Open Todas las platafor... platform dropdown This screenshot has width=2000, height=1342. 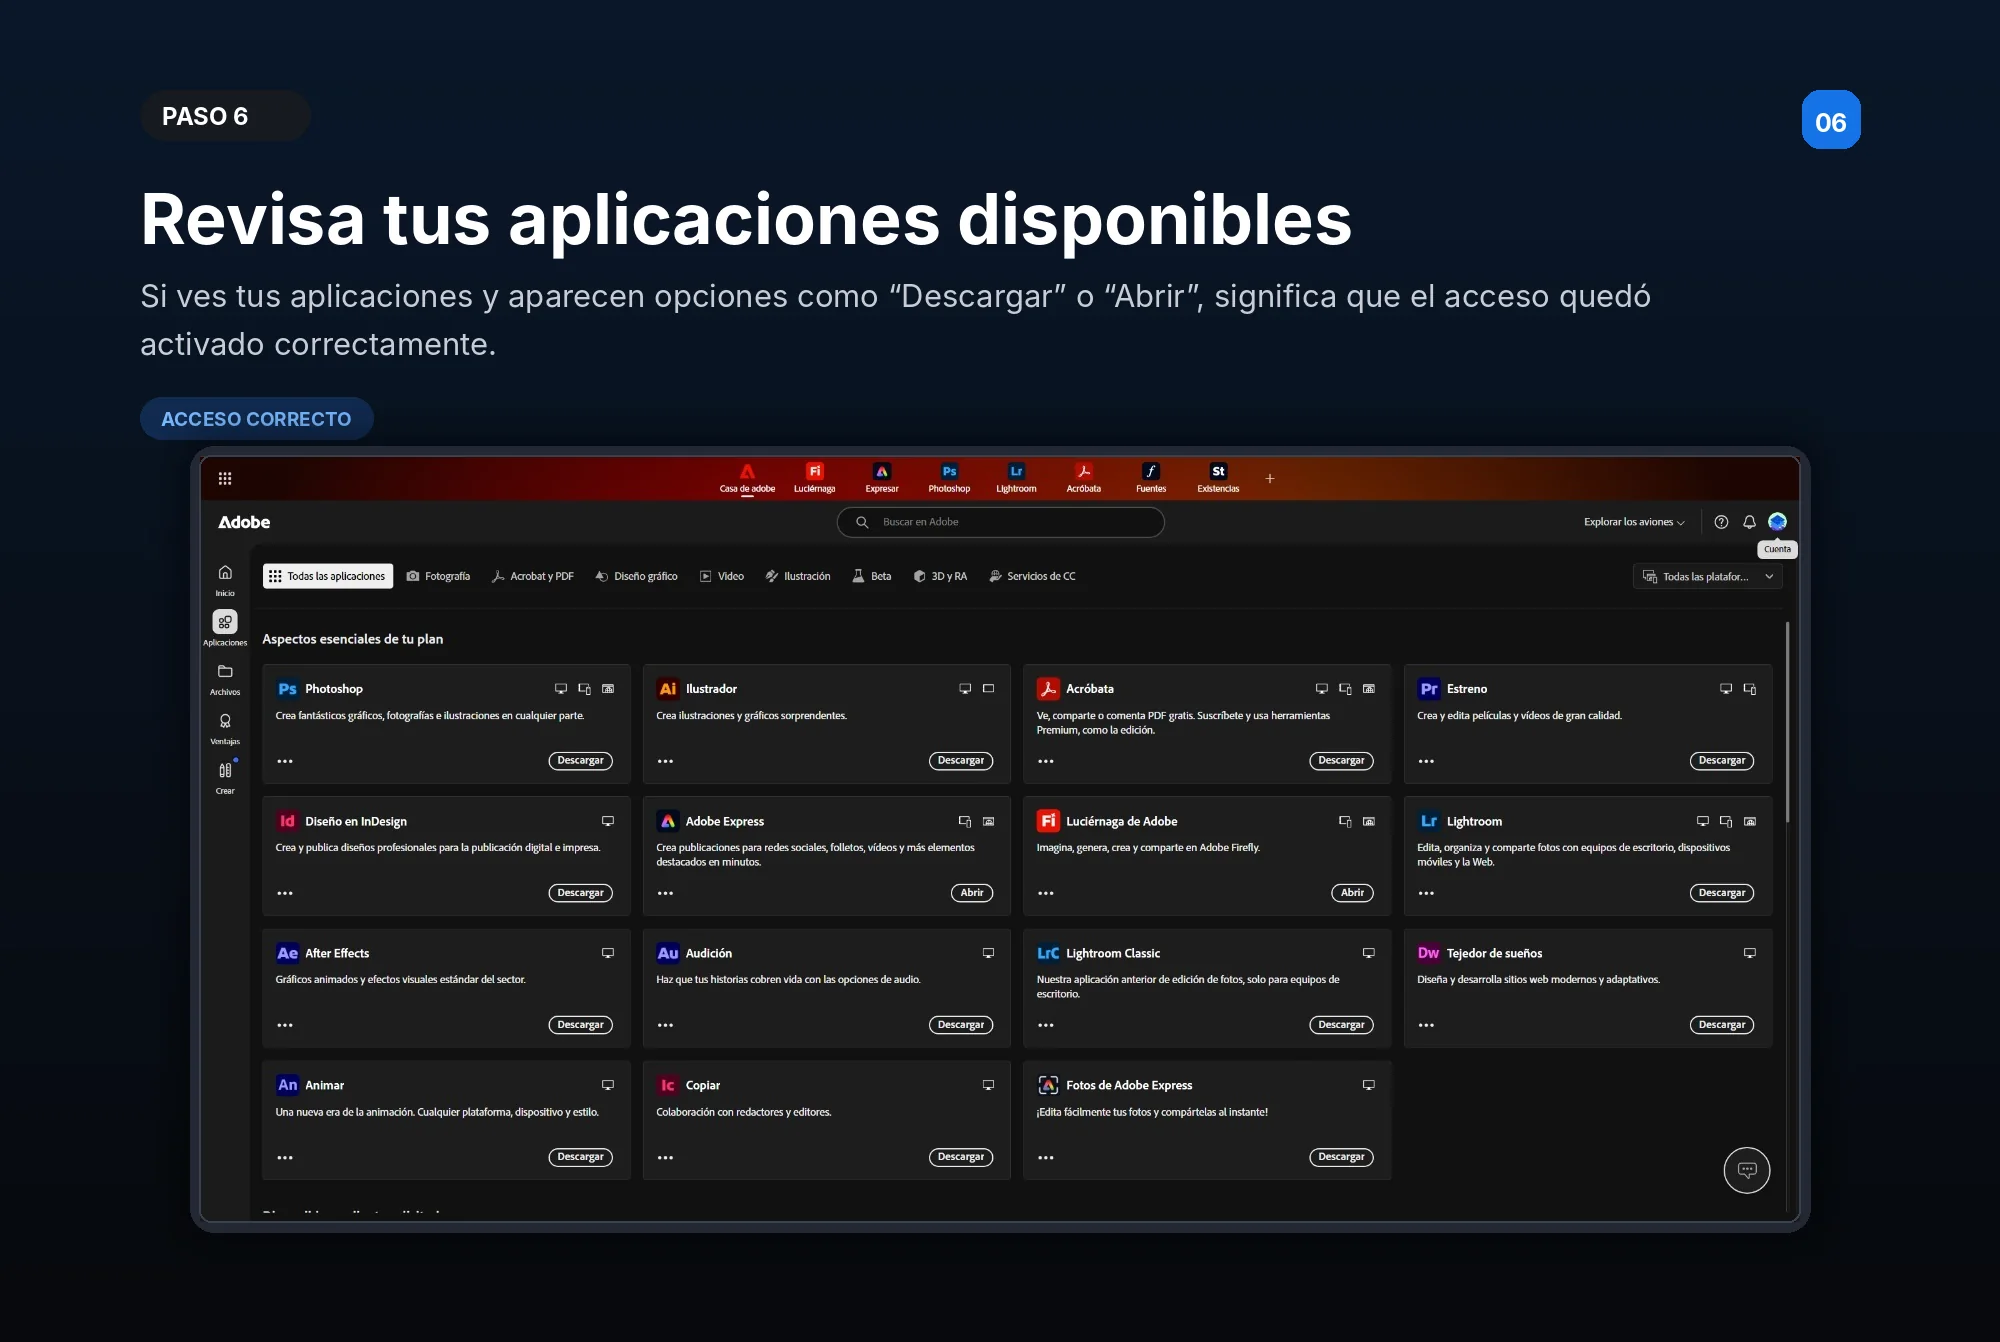pos(1708,577)
